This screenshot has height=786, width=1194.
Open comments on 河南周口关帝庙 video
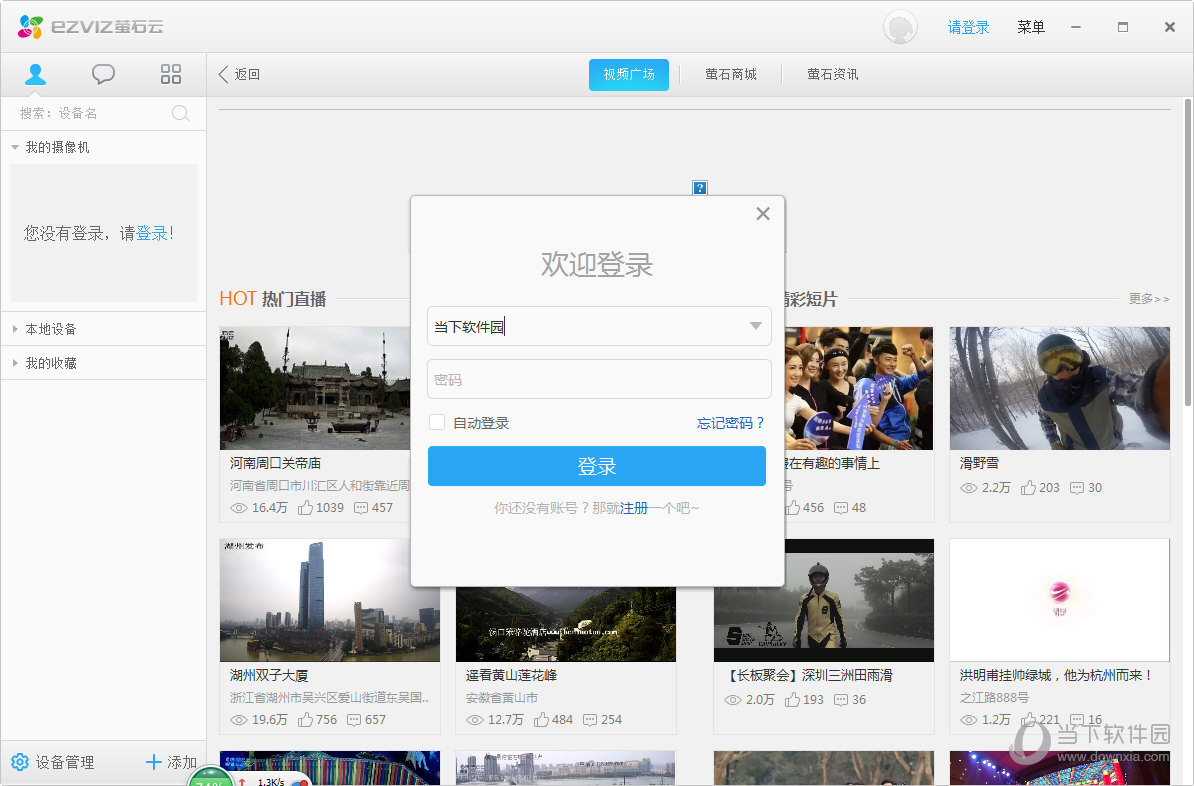click(361, 508)
